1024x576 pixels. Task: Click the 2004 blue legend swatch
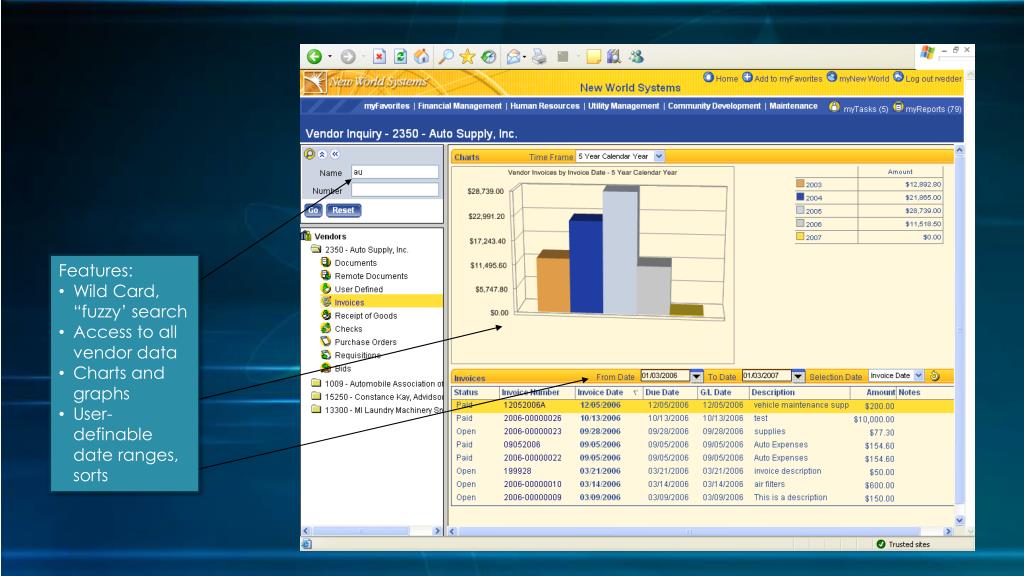click(x=800, y=197)
